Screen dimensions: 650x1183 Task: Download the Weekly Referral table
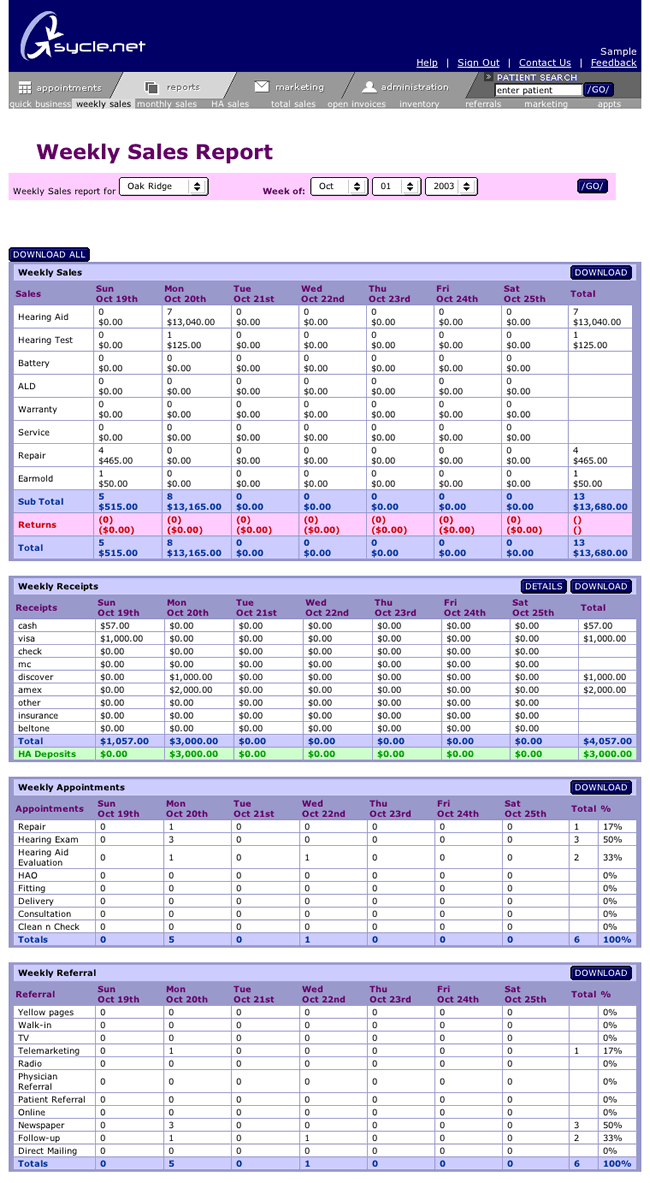point(601,972)
